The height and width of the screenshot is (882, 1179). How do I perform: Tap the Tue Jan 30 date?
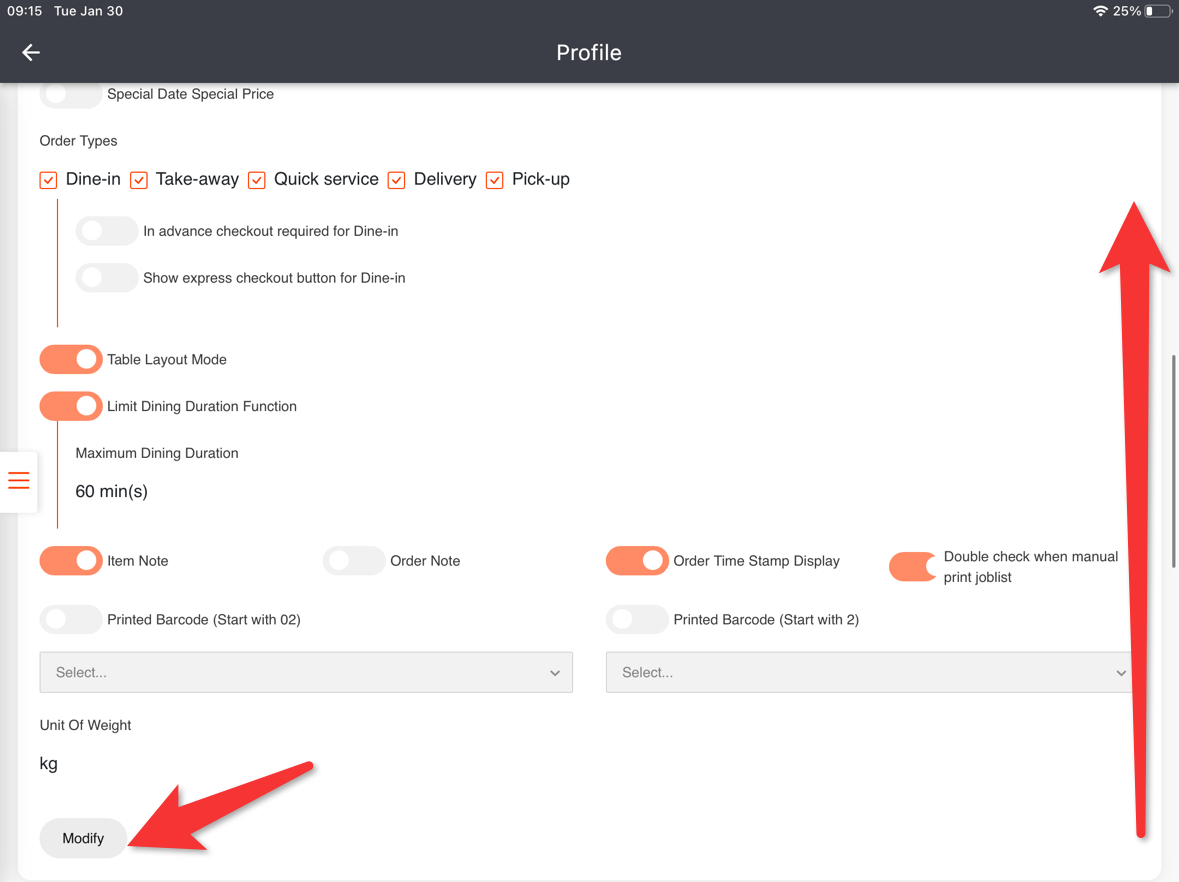(x=88, y=11)
